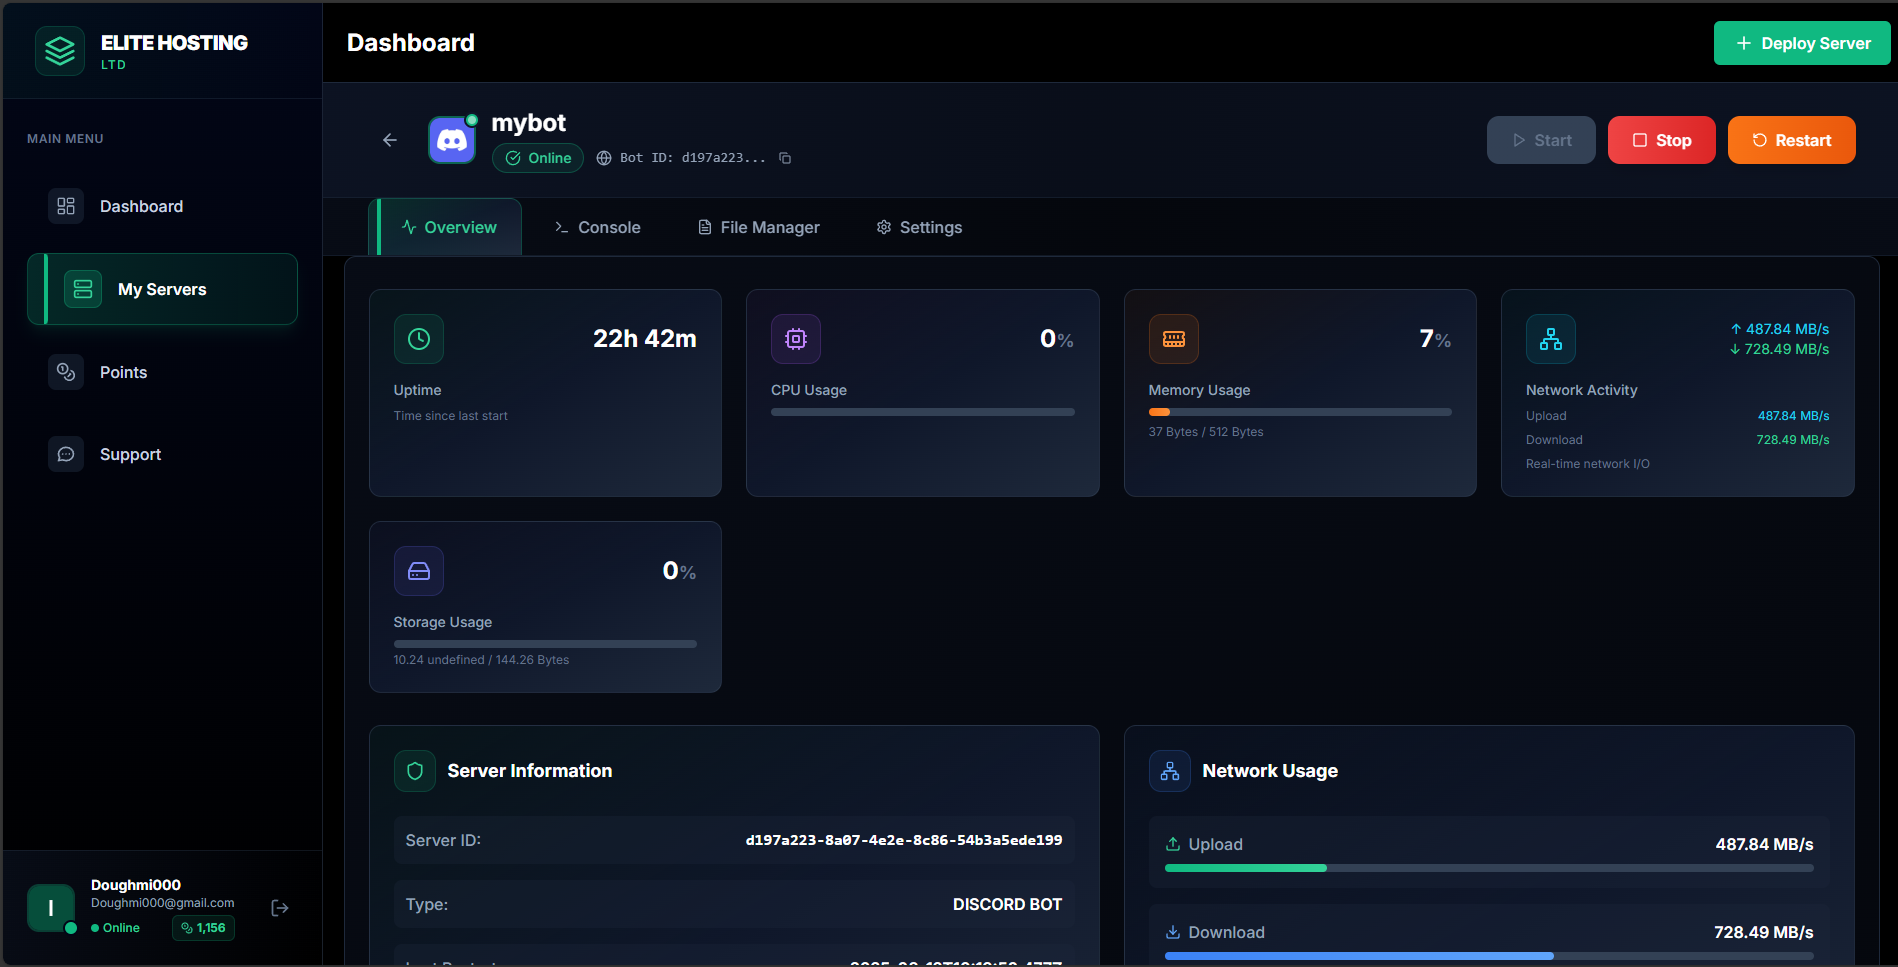Image resolution: width=1898 pixels, height=967 pixels.
Task: Click the Download arrow icon in Network Usage
Action: coord(1173,932)
